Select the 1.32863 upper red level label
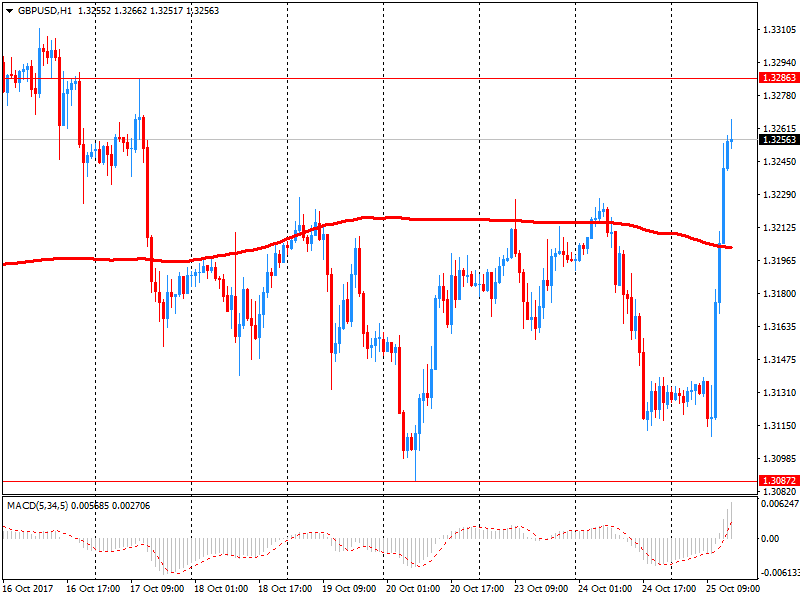Screen dimensions: 800x600 pos(779,78)
